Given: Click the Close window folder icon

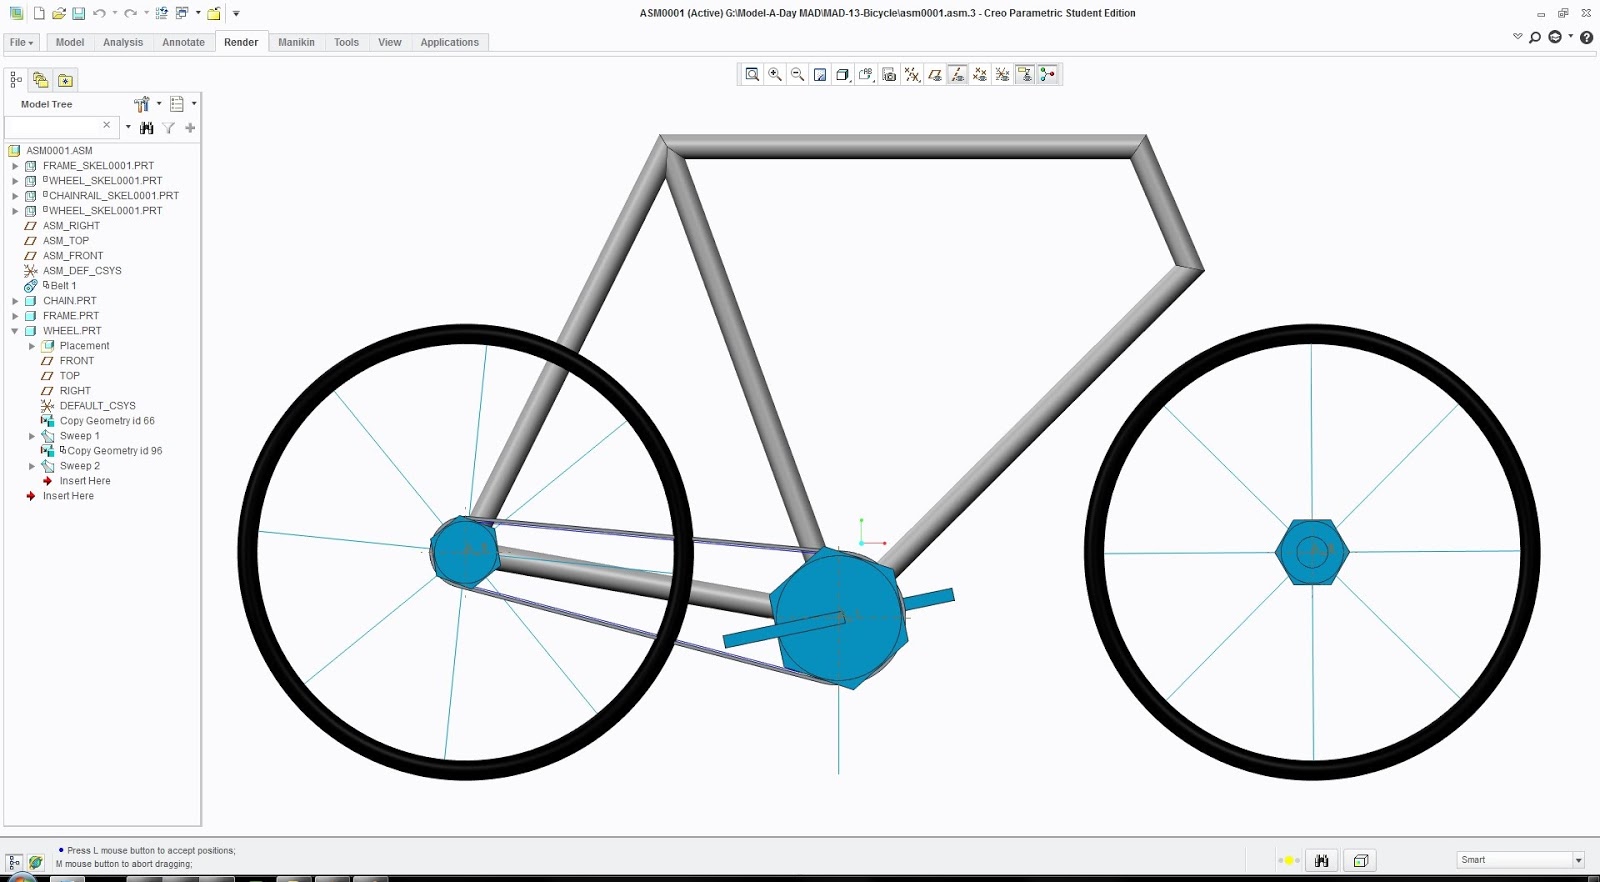Looking at the screenshot, I should 213,13.
